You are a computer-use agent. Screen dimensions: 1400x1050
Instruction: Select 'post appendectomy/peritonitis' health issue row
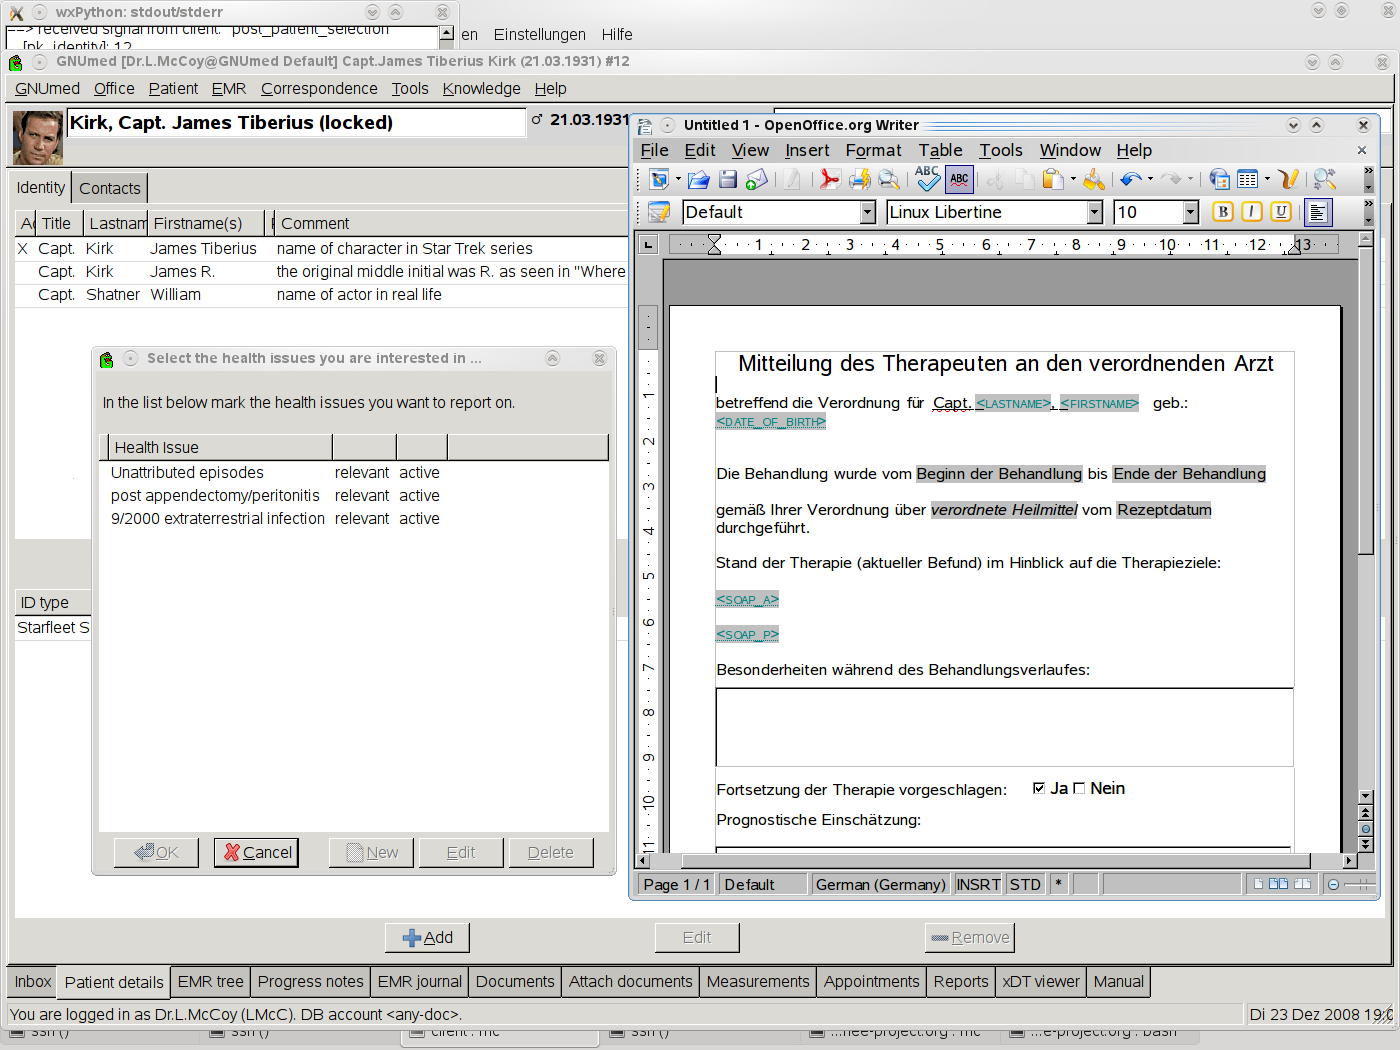coord(354,495)
